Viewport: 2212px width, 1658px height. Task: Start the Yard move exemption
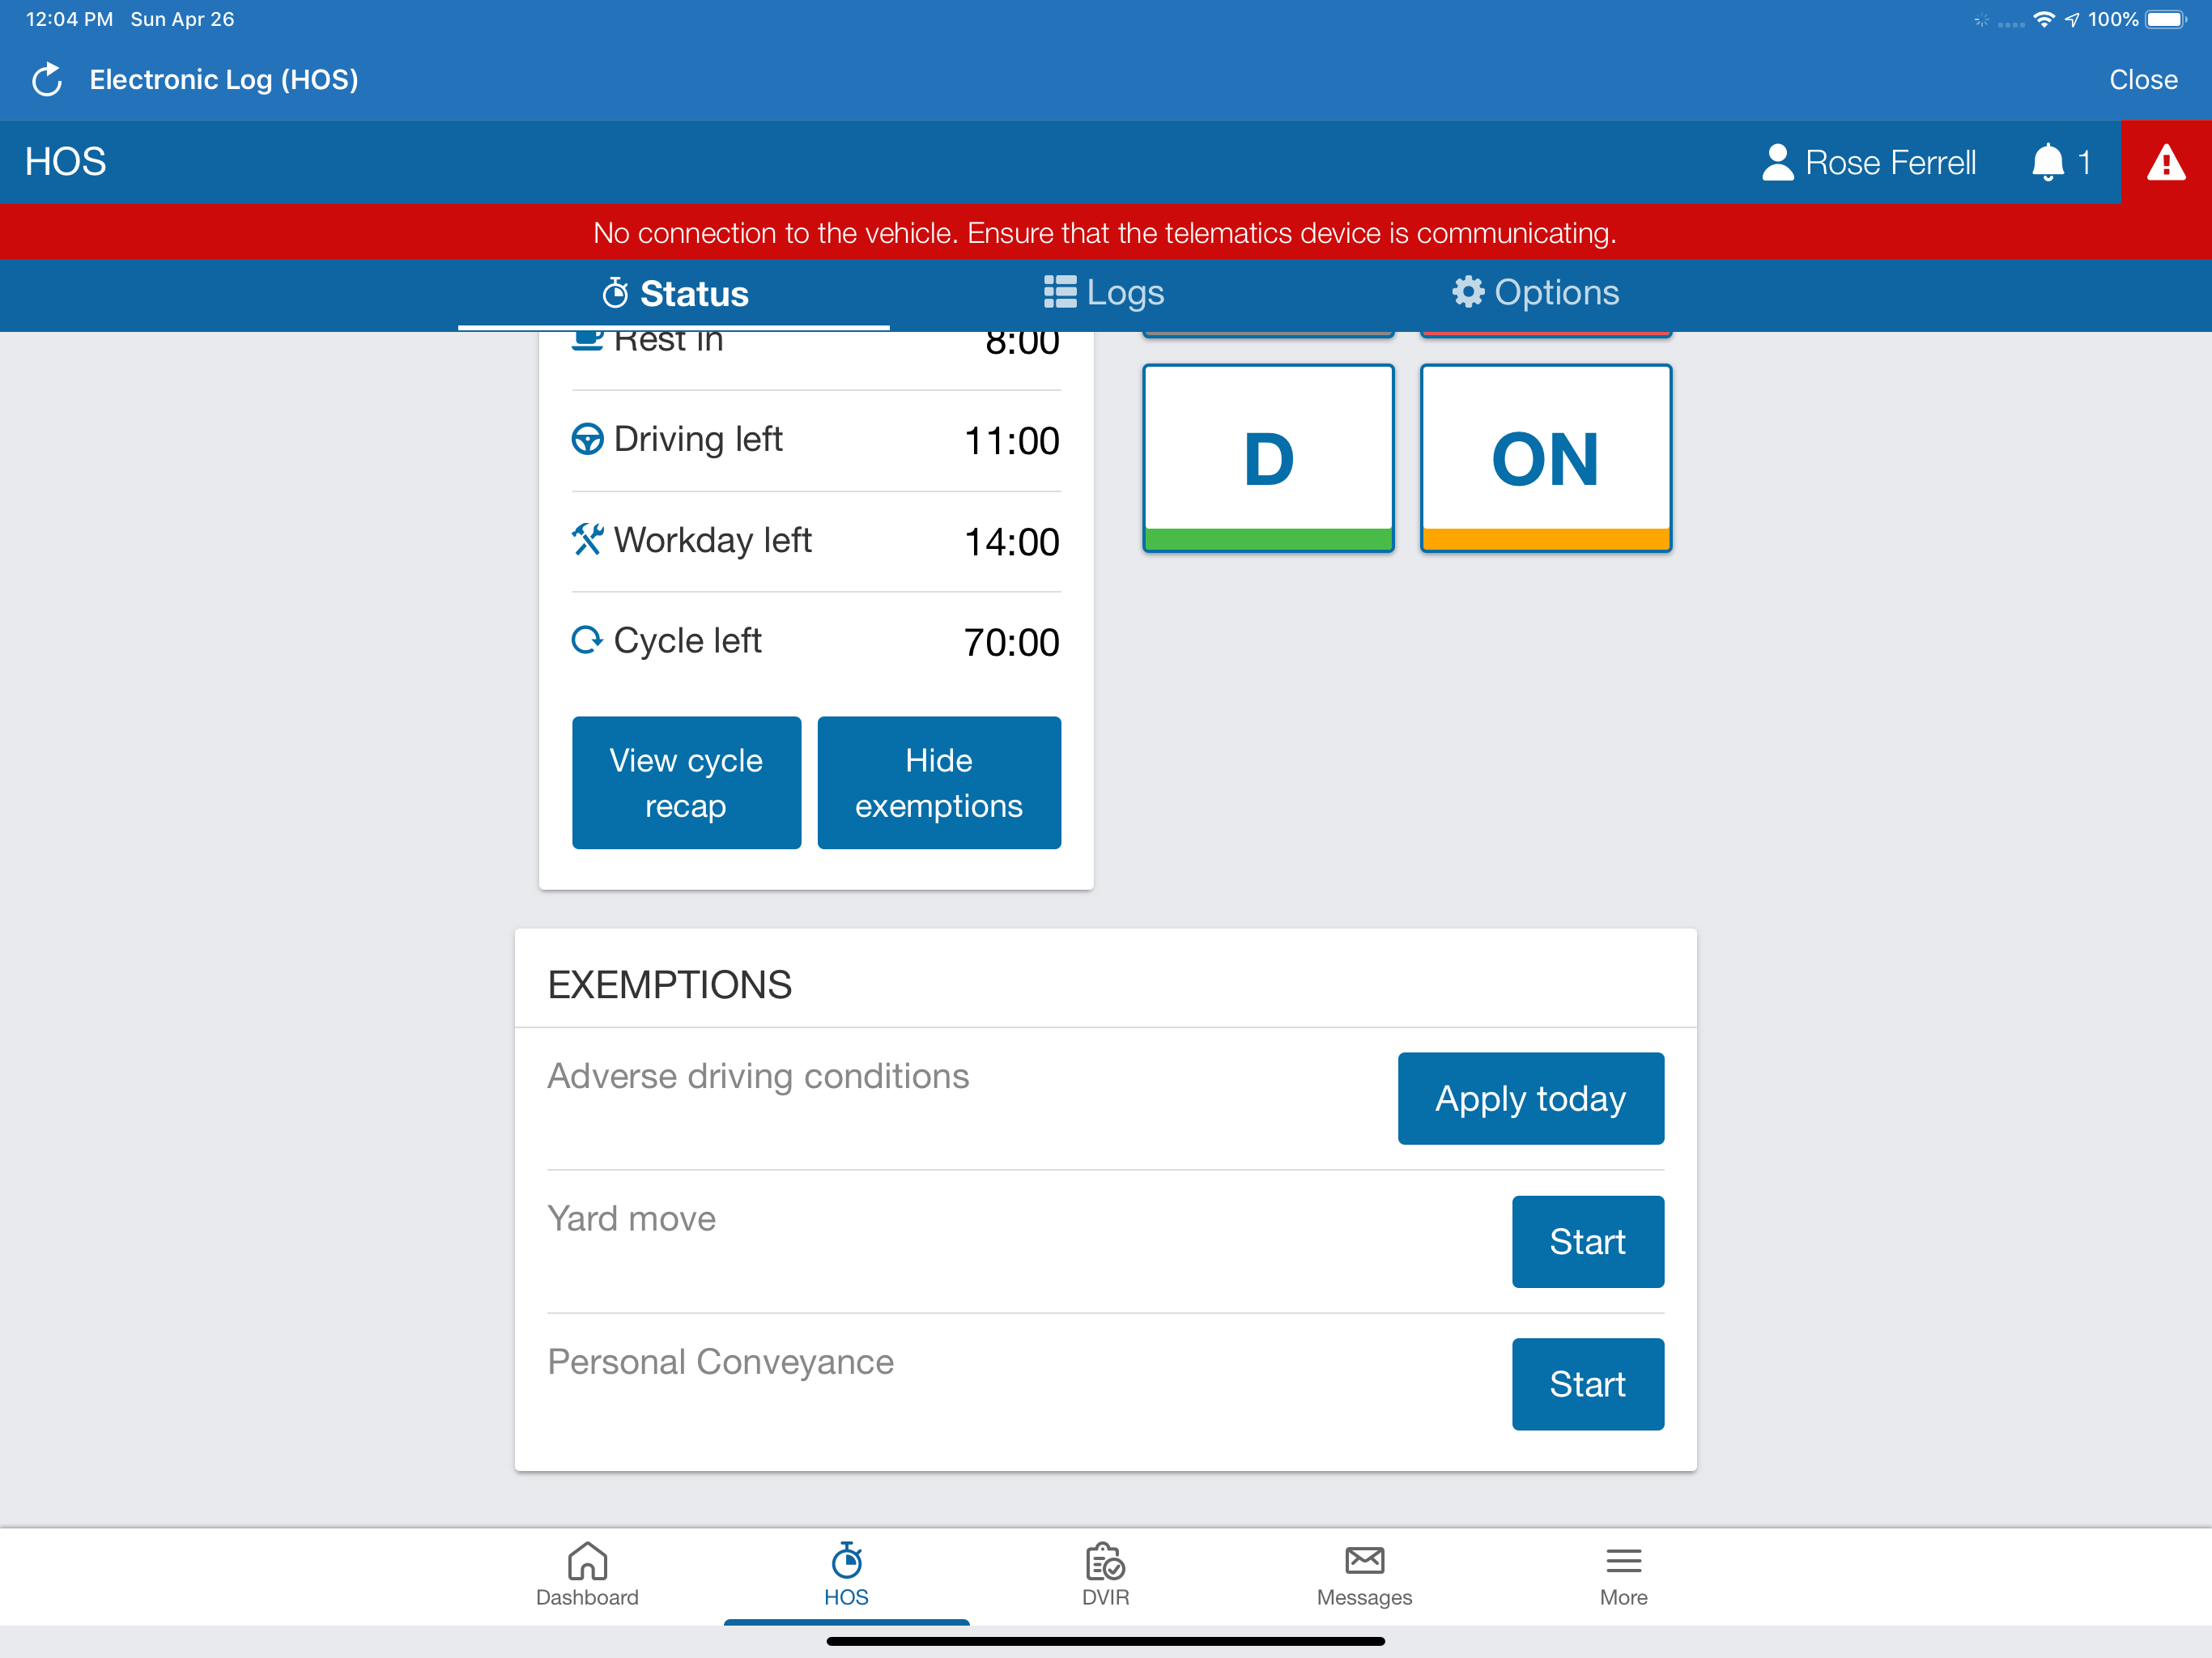pyautogui.click(x=1588, y=1241)
